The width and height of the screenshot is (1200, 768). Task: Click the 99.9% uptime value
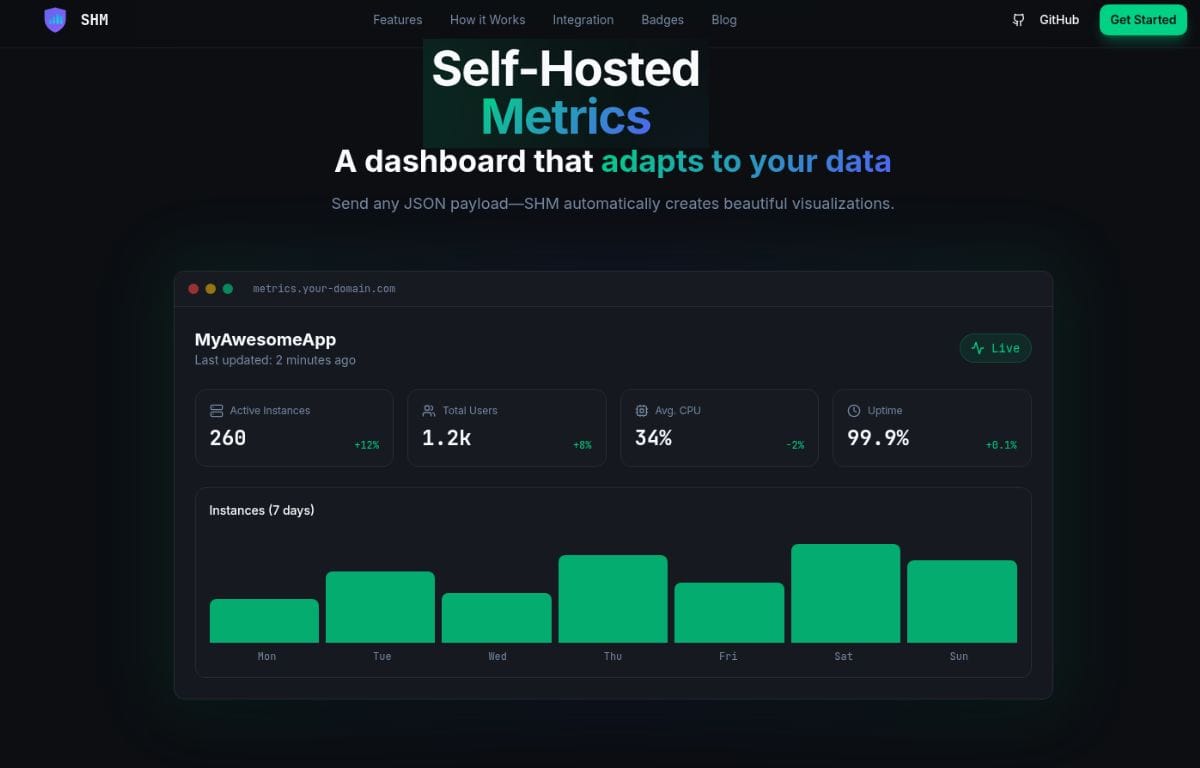pyautogui.click(x=878, y=438)
